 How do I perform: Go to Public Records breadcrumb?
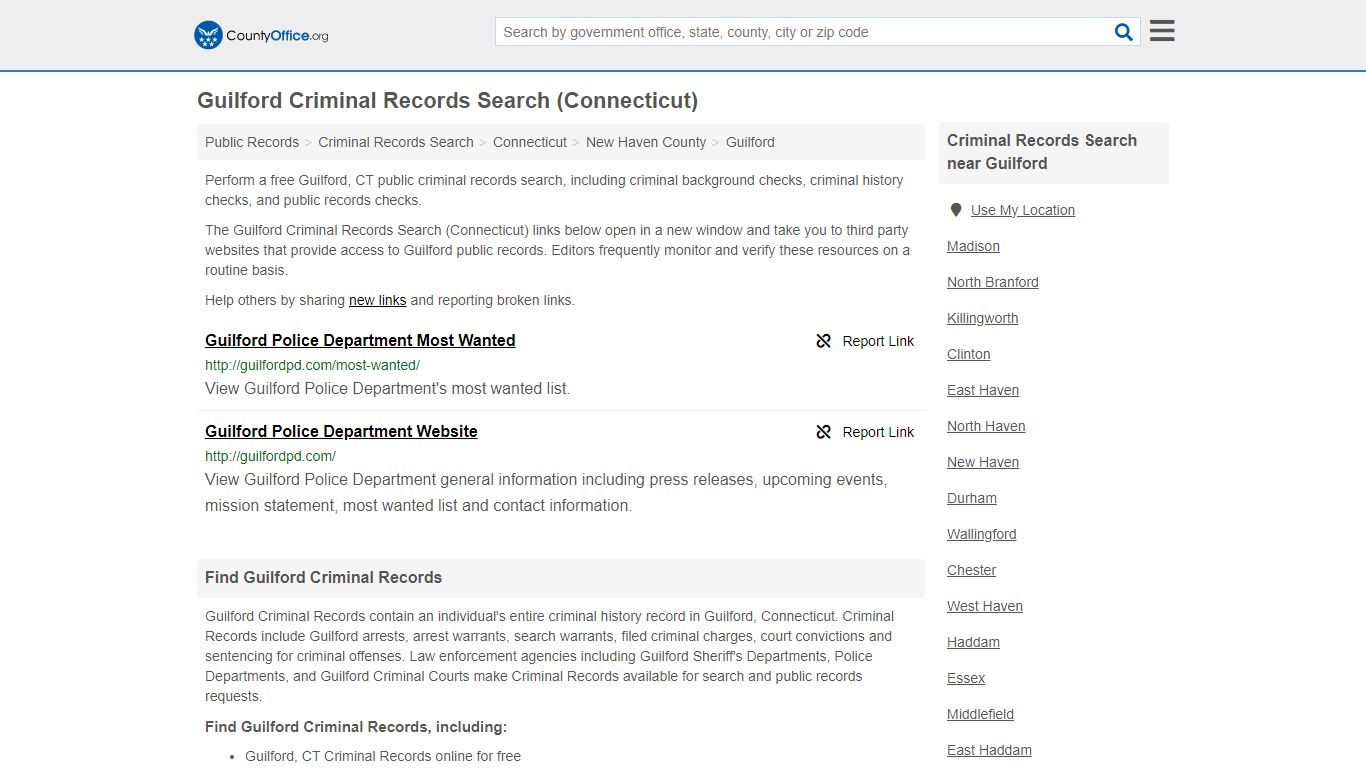point(252,142)
